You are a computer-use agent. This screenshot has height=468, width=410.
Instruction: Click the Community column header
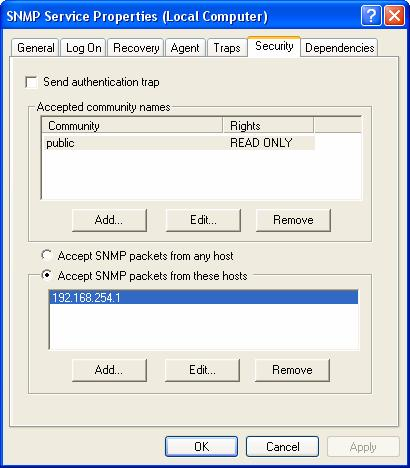(133, 126)
